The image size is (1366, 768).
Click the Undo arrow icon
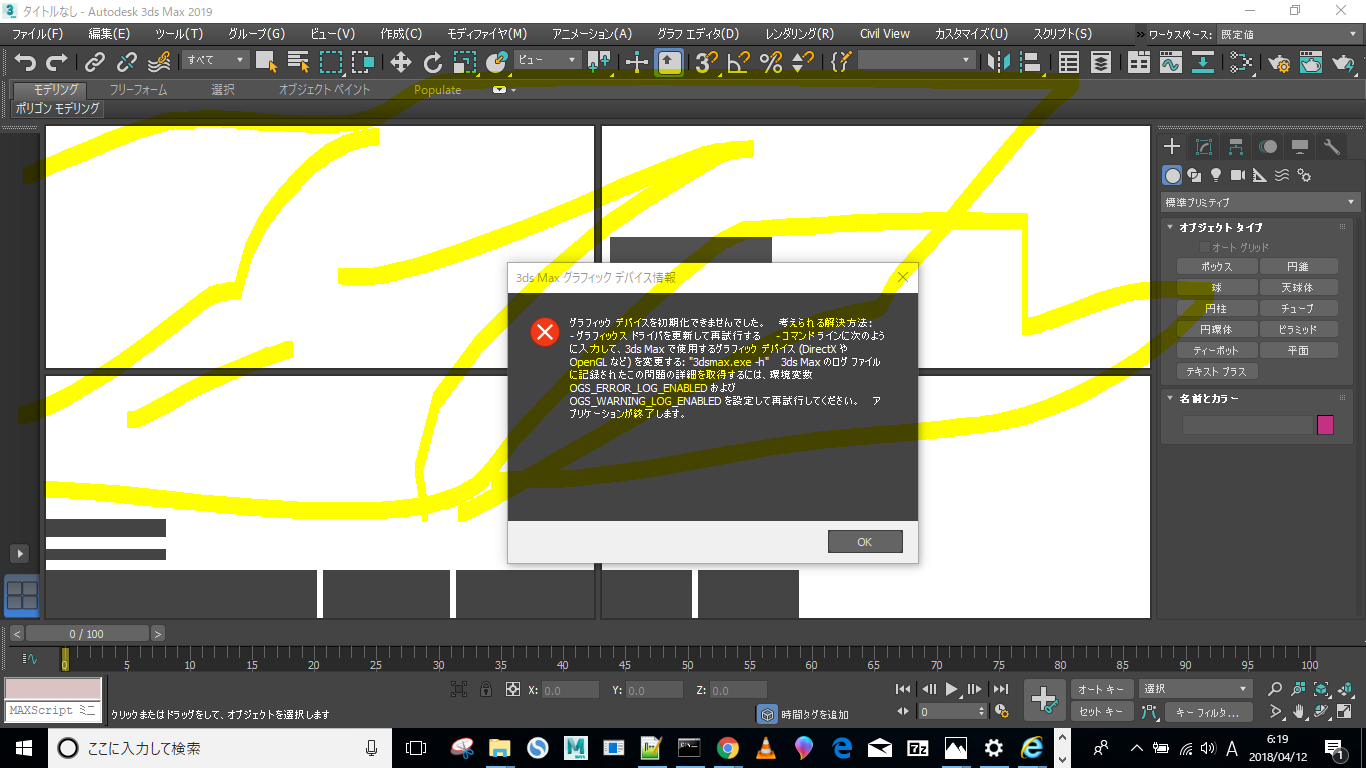point(25,62)
